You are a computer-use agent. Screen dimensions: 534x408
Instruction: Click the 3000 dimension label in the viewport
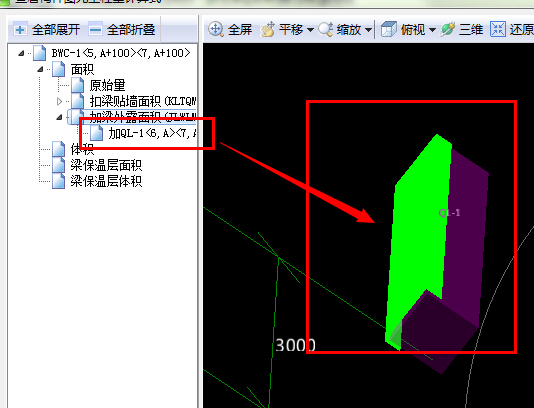(x=295, y=345)
